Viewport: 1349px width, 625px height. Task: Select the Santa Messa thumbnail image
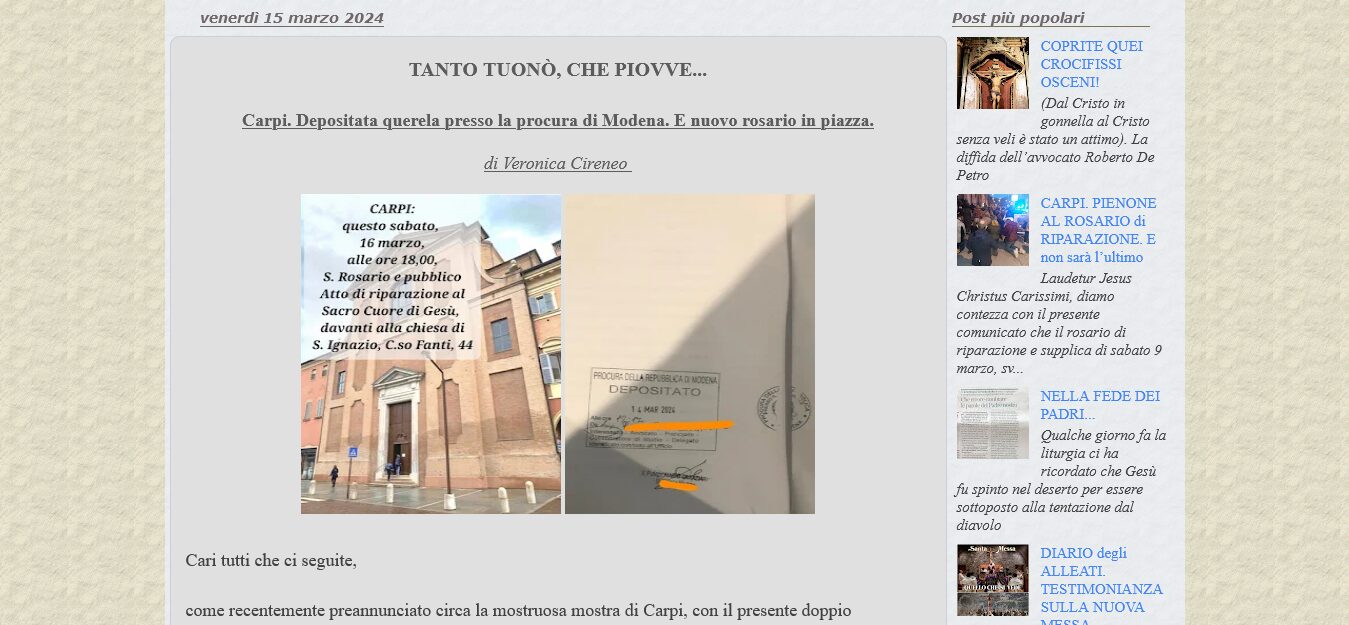992,580
